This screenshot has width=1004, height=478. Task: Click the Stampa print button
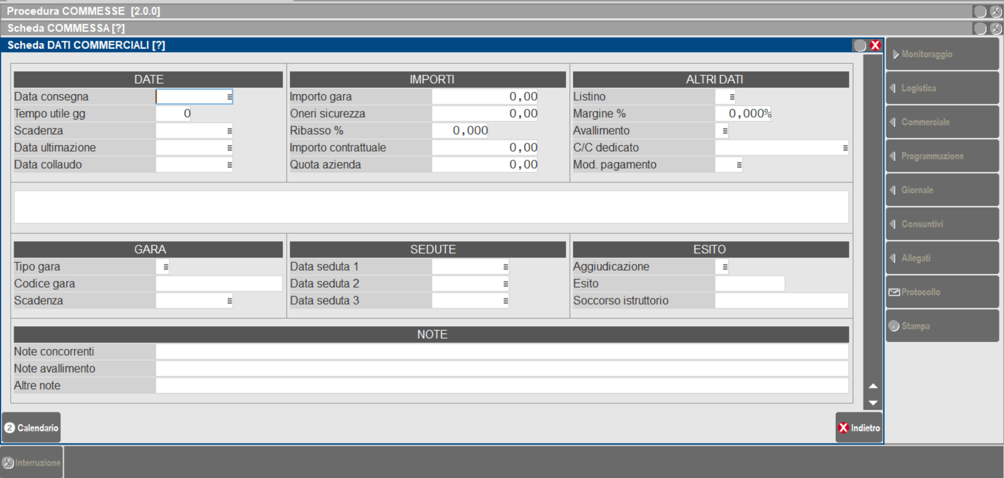pyautogui.click(x=941, y=326)
